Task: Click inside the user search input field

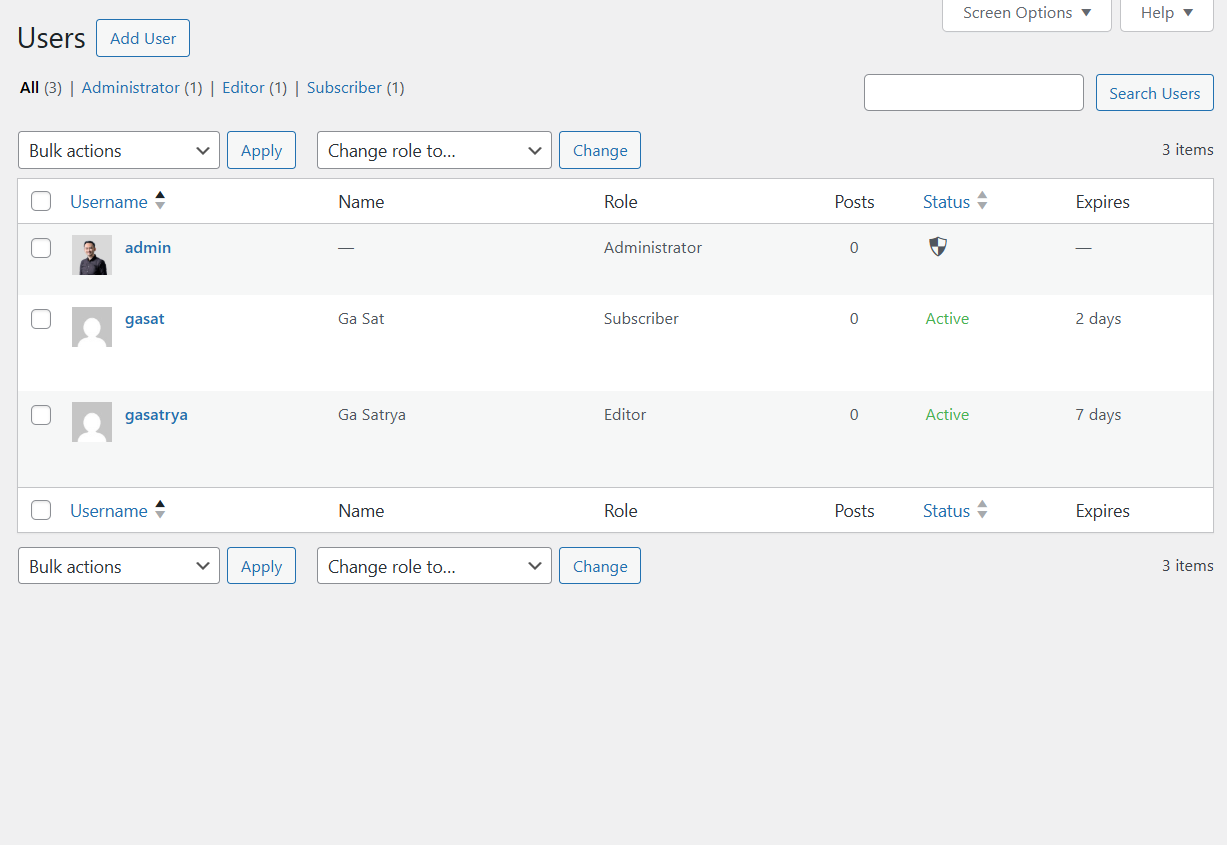Action: coord(973,92)
